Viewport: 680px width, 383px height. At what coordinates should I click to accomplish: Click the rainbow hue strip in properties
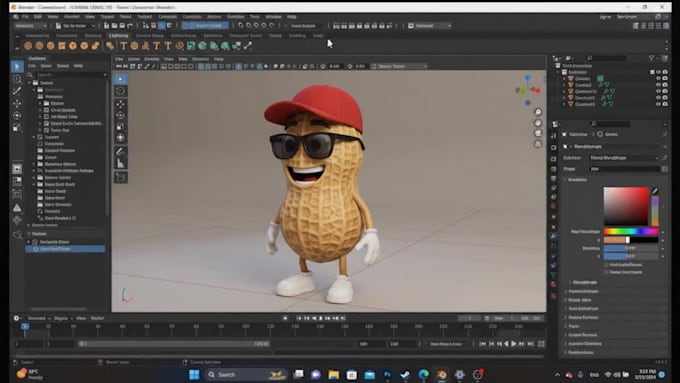tap(631, 232)
